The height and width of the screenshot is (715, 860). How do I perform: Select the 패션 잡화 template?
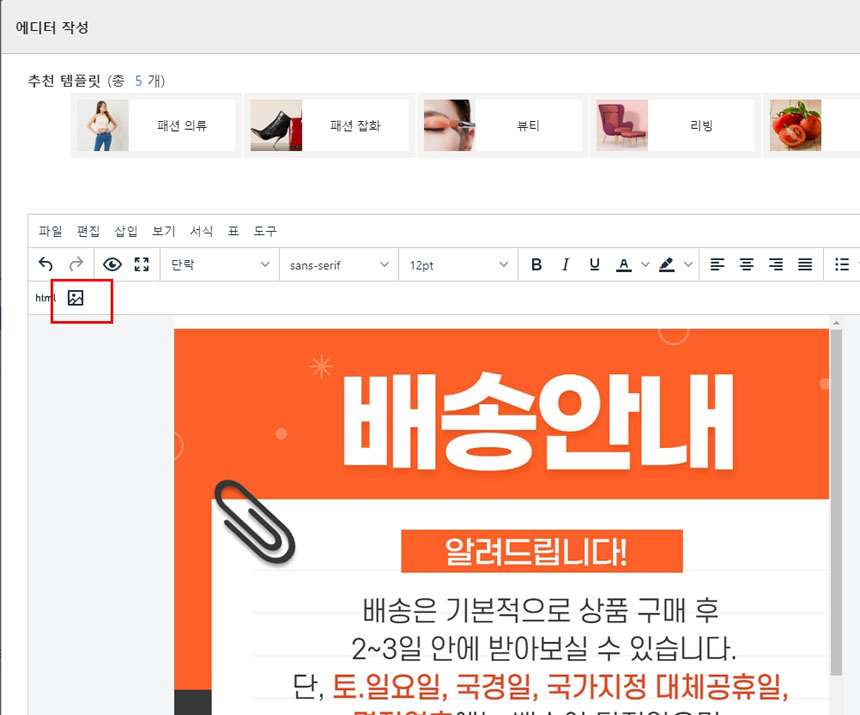330,125
